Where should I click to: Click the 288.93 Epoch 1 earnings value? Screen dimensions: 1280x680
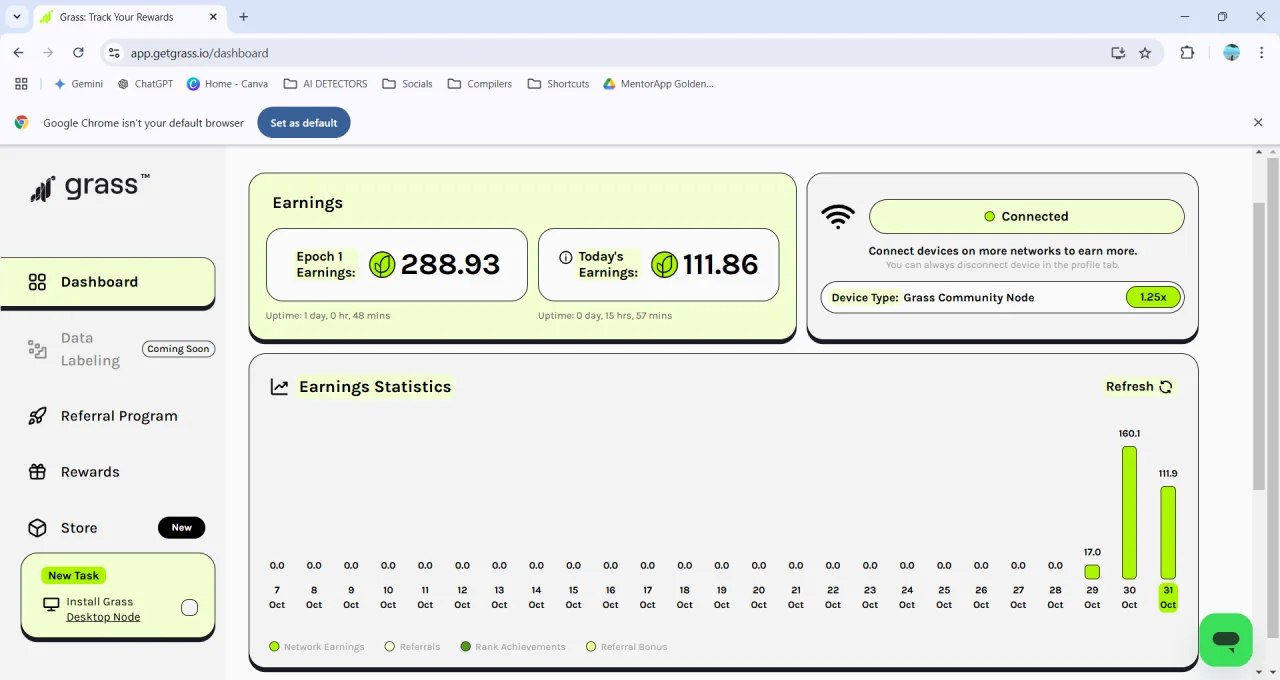pos(450,264)
